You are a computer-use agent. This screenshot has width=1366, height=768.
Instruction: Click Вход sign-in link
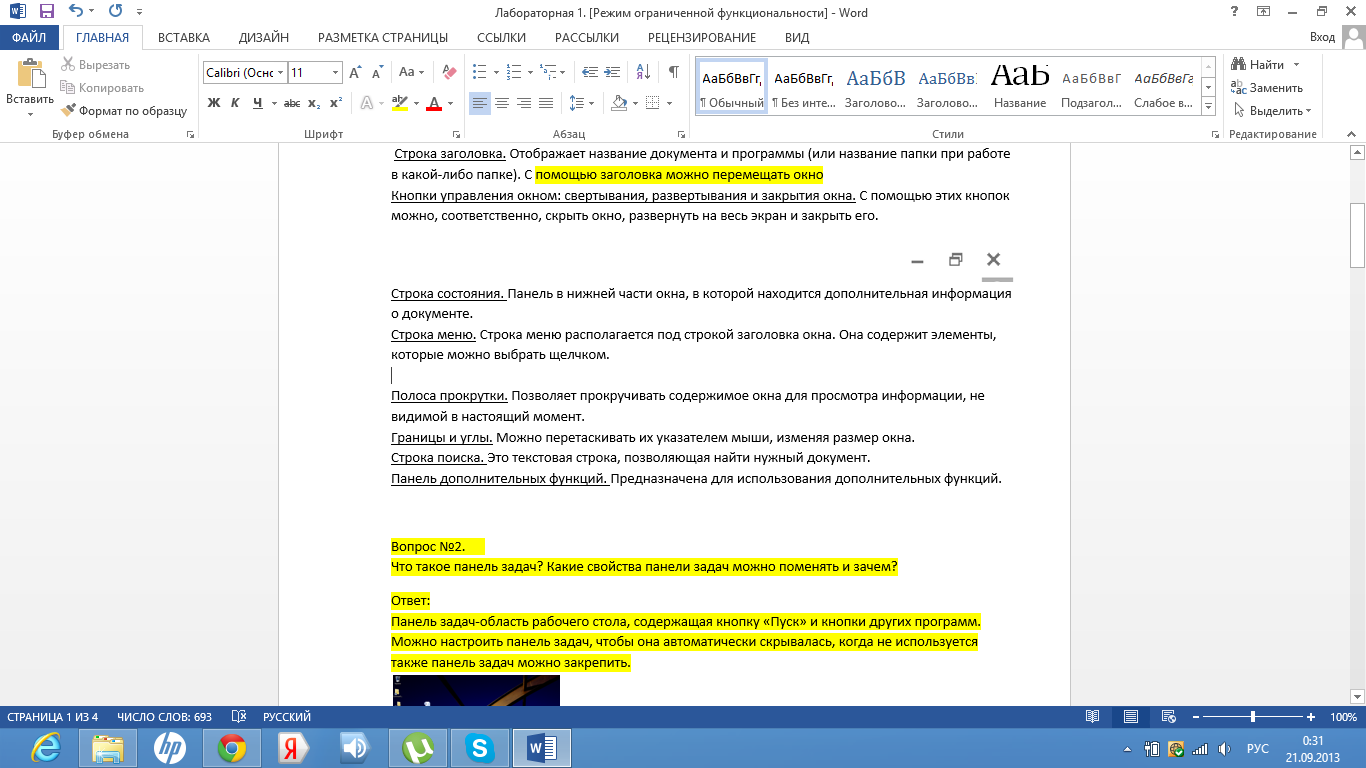(x=1322, y=38)
